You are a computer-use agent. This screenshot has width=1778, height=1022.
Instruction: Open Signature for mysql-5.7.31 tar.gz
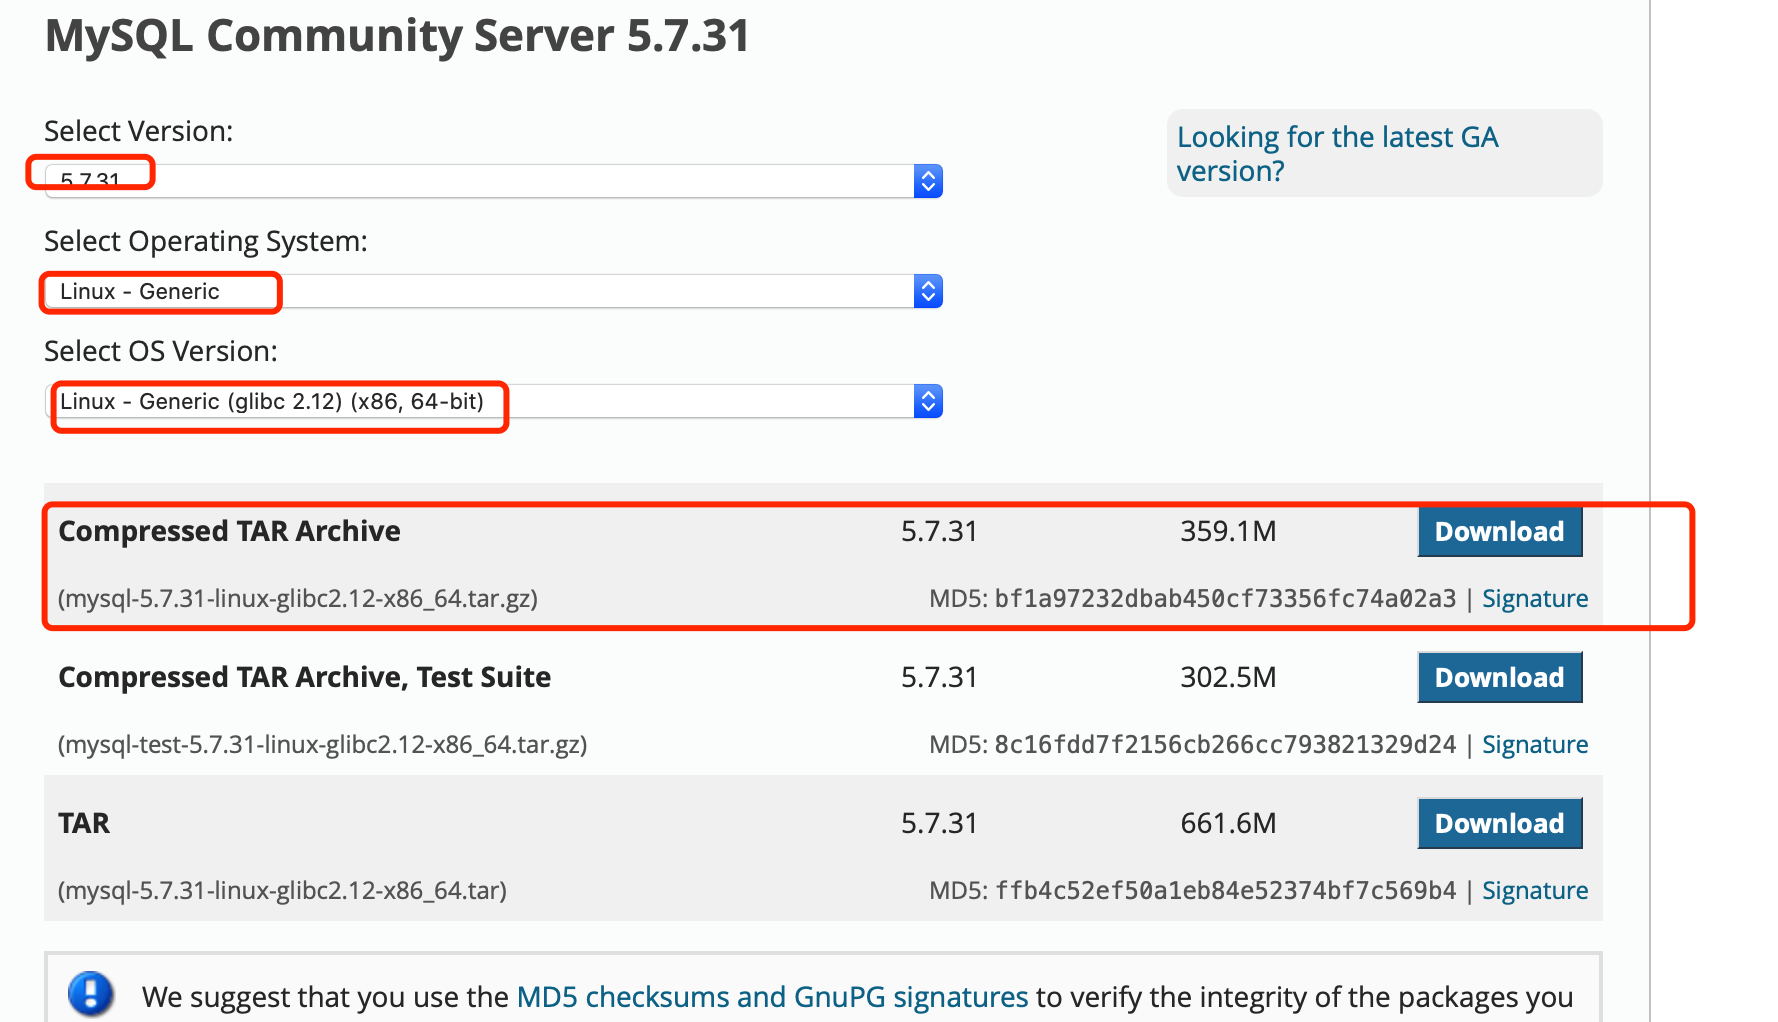point(1535,598)
